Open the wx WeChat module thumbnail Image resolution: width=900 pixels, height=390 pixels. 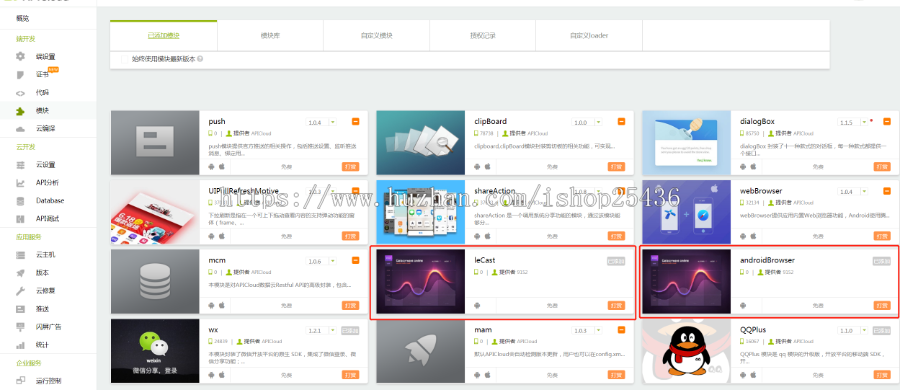[x=155, y=352]
